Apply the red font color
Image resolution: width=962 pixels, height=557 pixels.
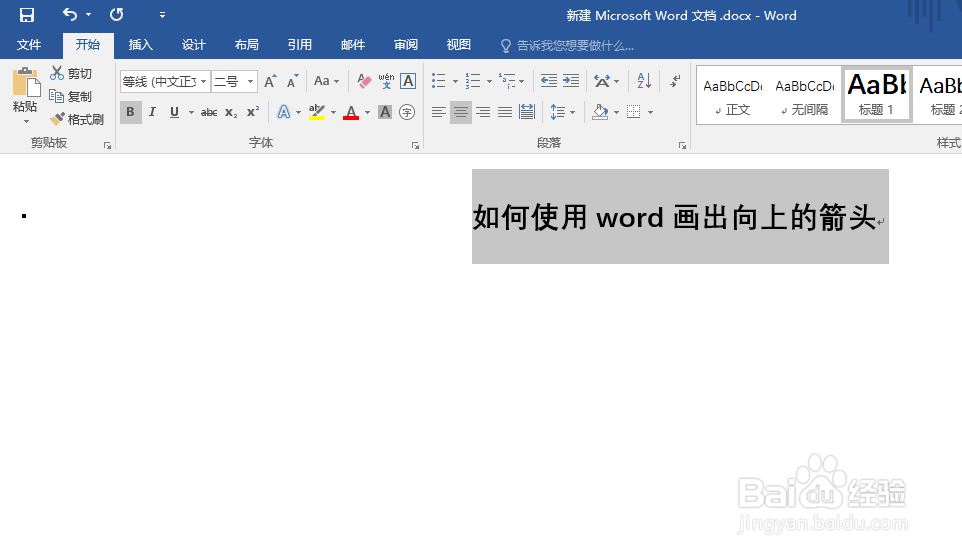coord(351,112)
